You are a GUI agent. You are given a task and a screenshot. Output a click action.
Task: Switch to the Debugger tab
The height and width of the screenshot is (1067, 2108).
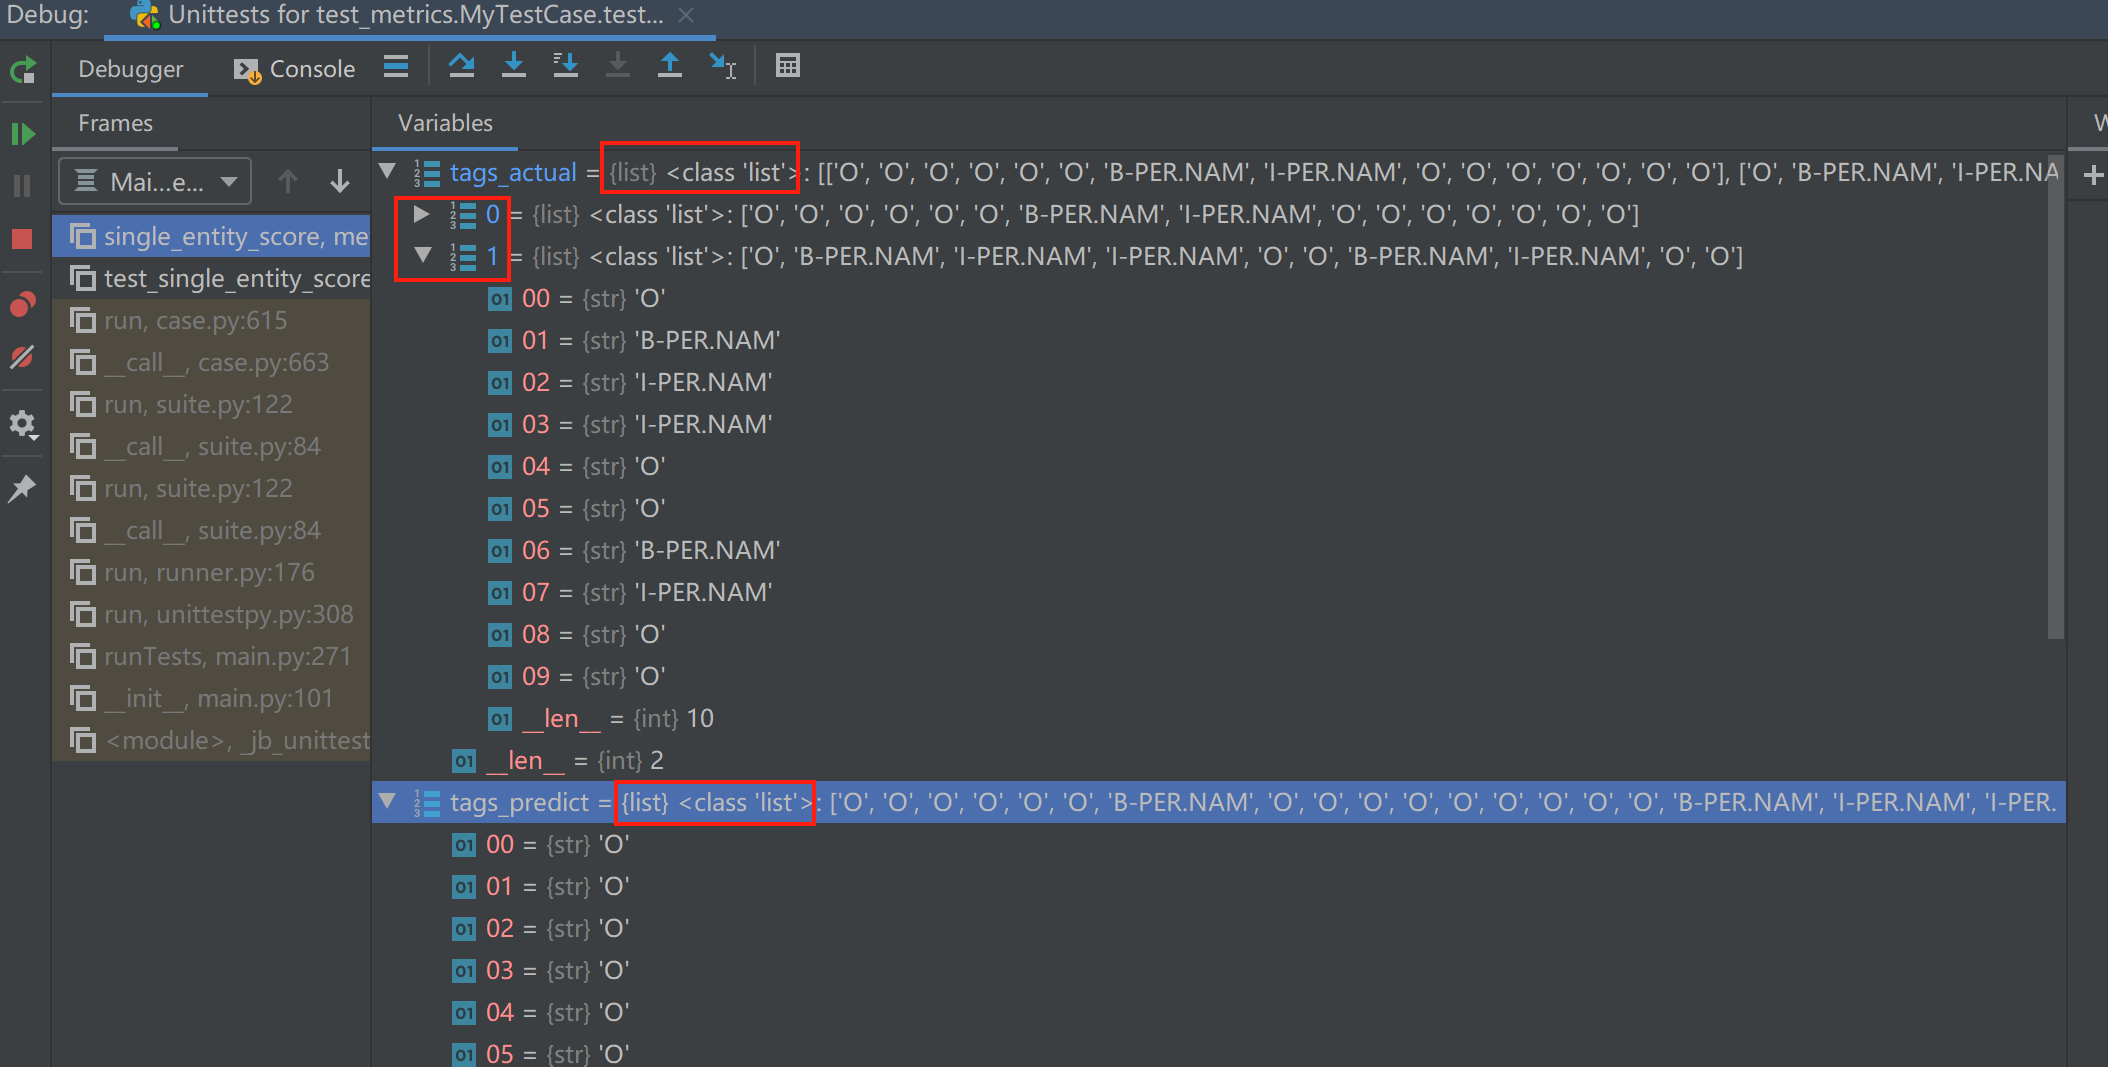[131, 69]
